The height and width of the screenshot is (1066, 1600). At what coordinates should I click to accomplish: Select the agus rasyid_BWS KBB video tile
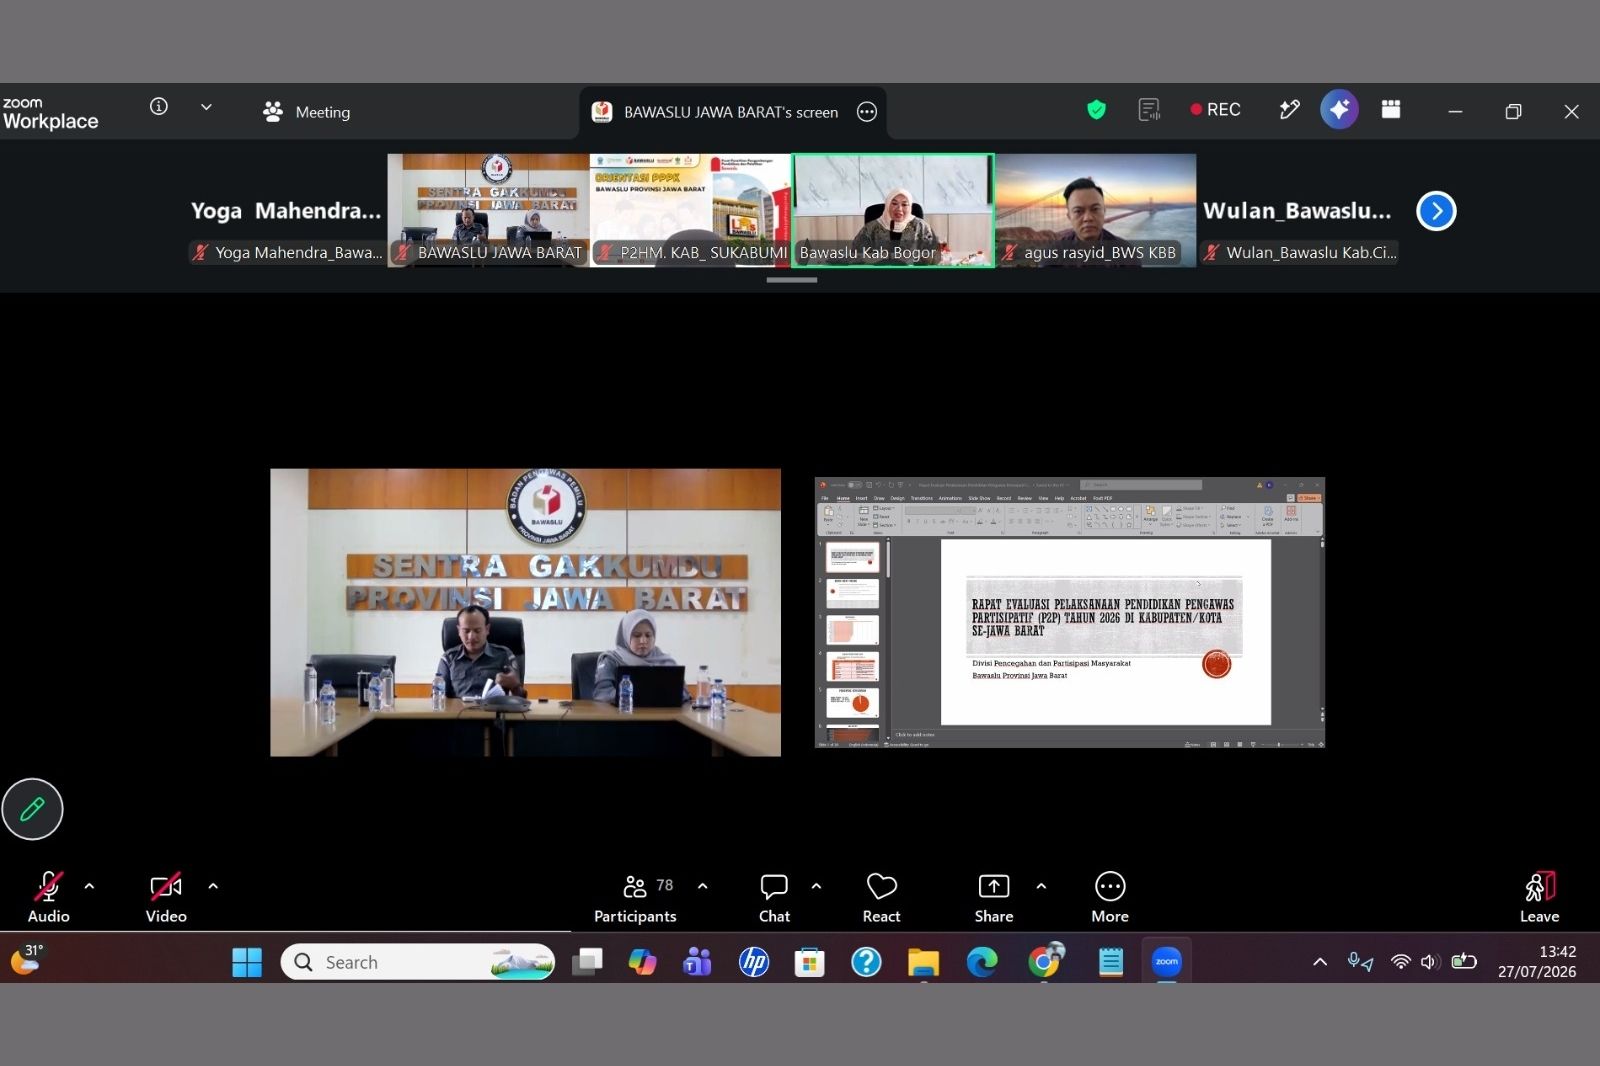point(1096,210)
